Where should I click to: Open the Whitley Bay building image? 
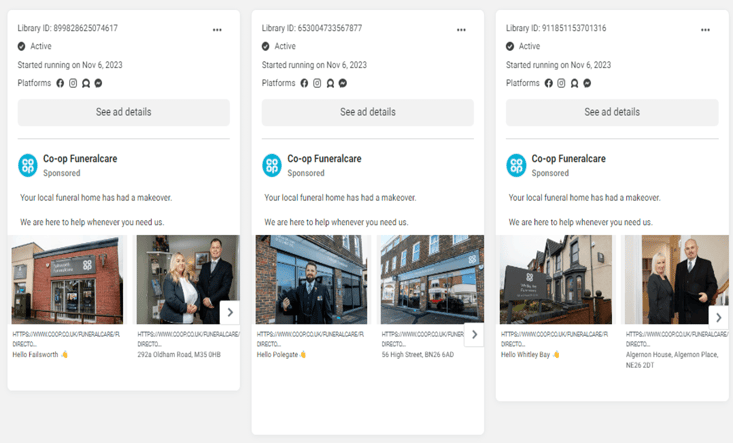pos(556,279)
